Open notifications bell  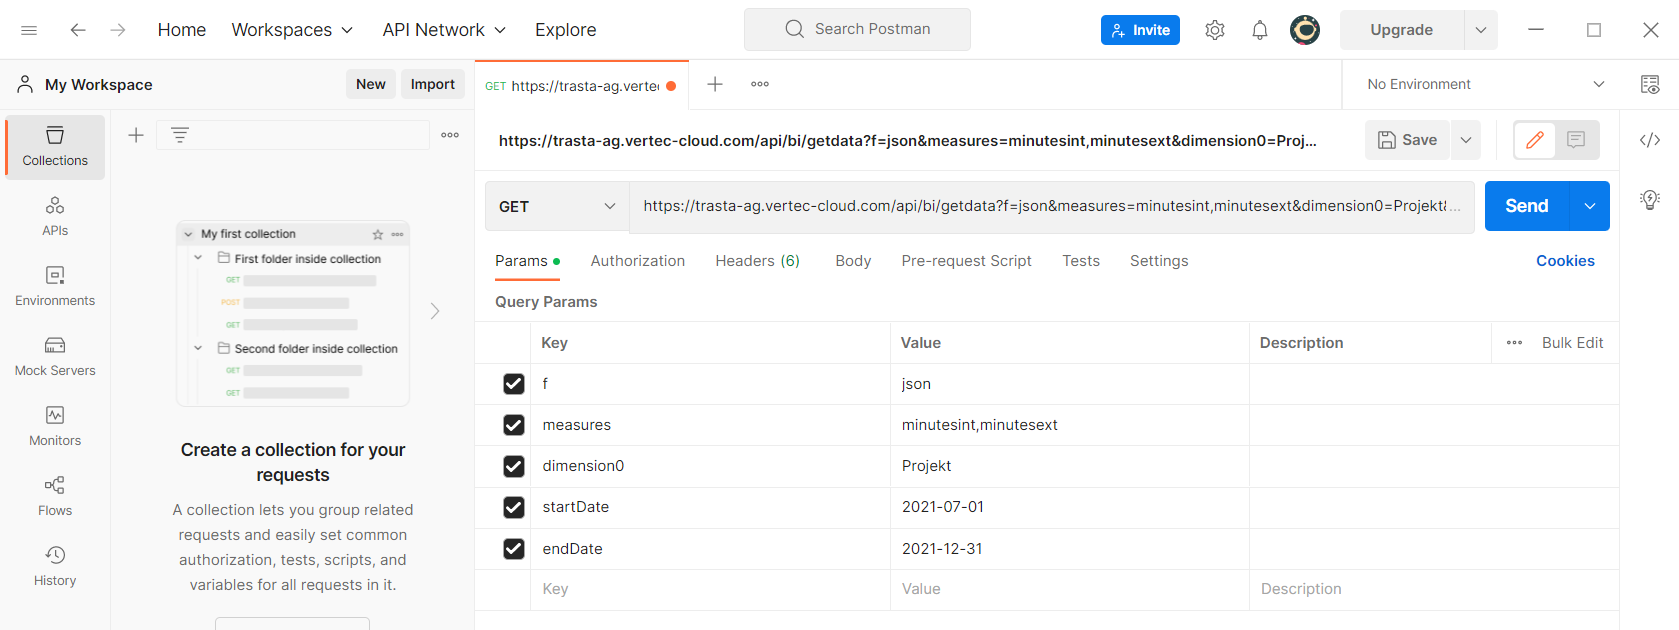[1260, 30]
